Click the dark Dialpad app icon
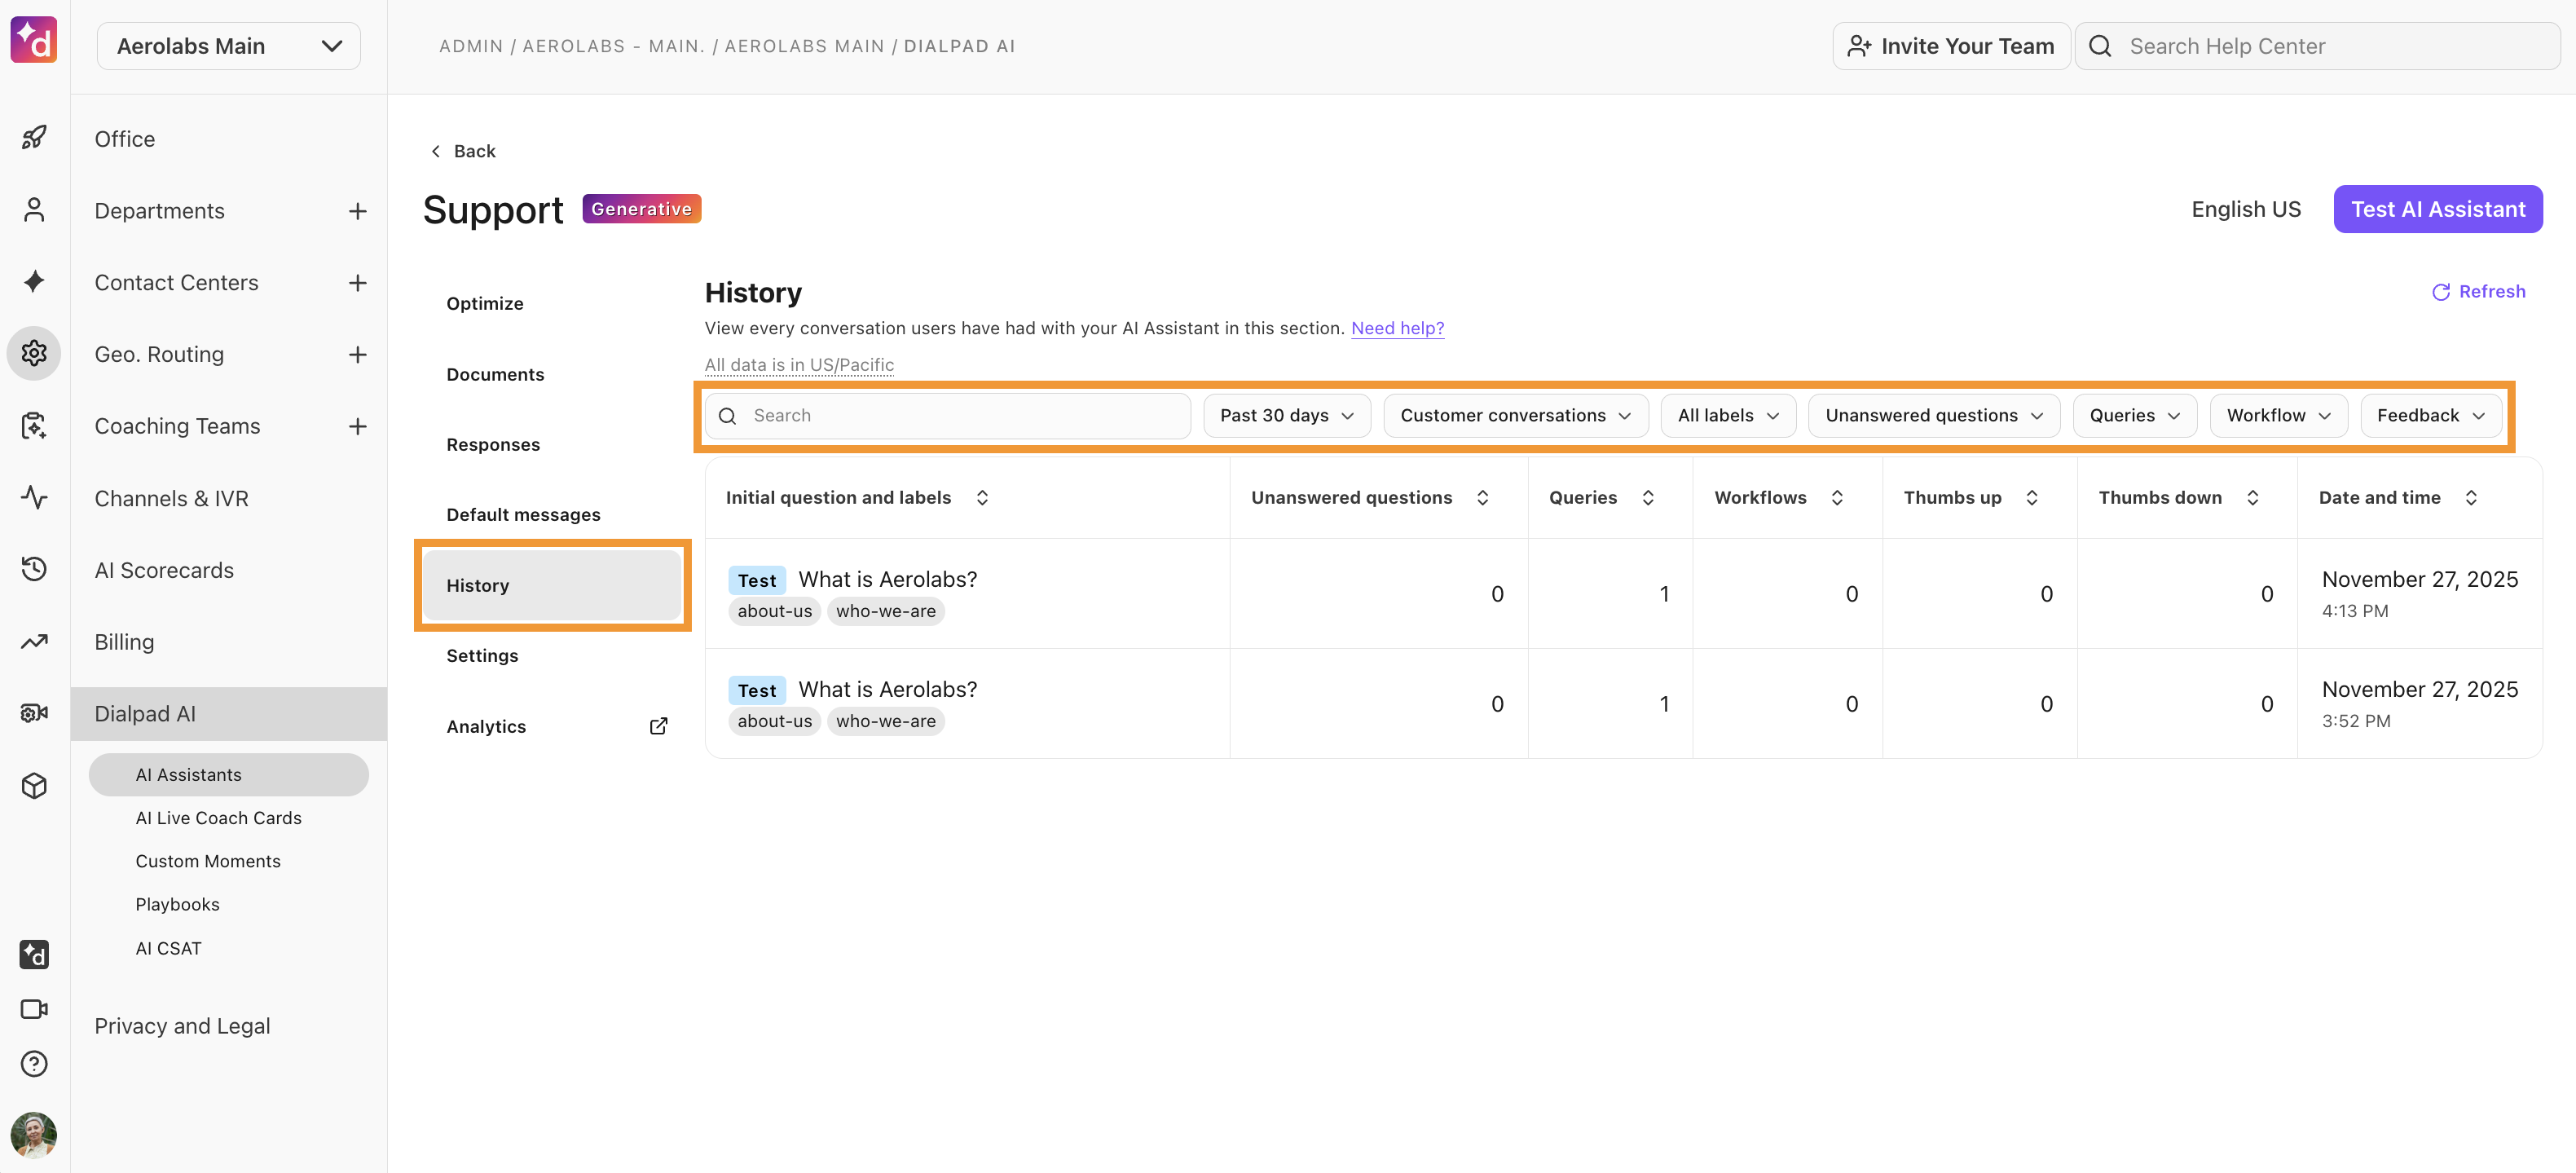 (x=34, y=955)
